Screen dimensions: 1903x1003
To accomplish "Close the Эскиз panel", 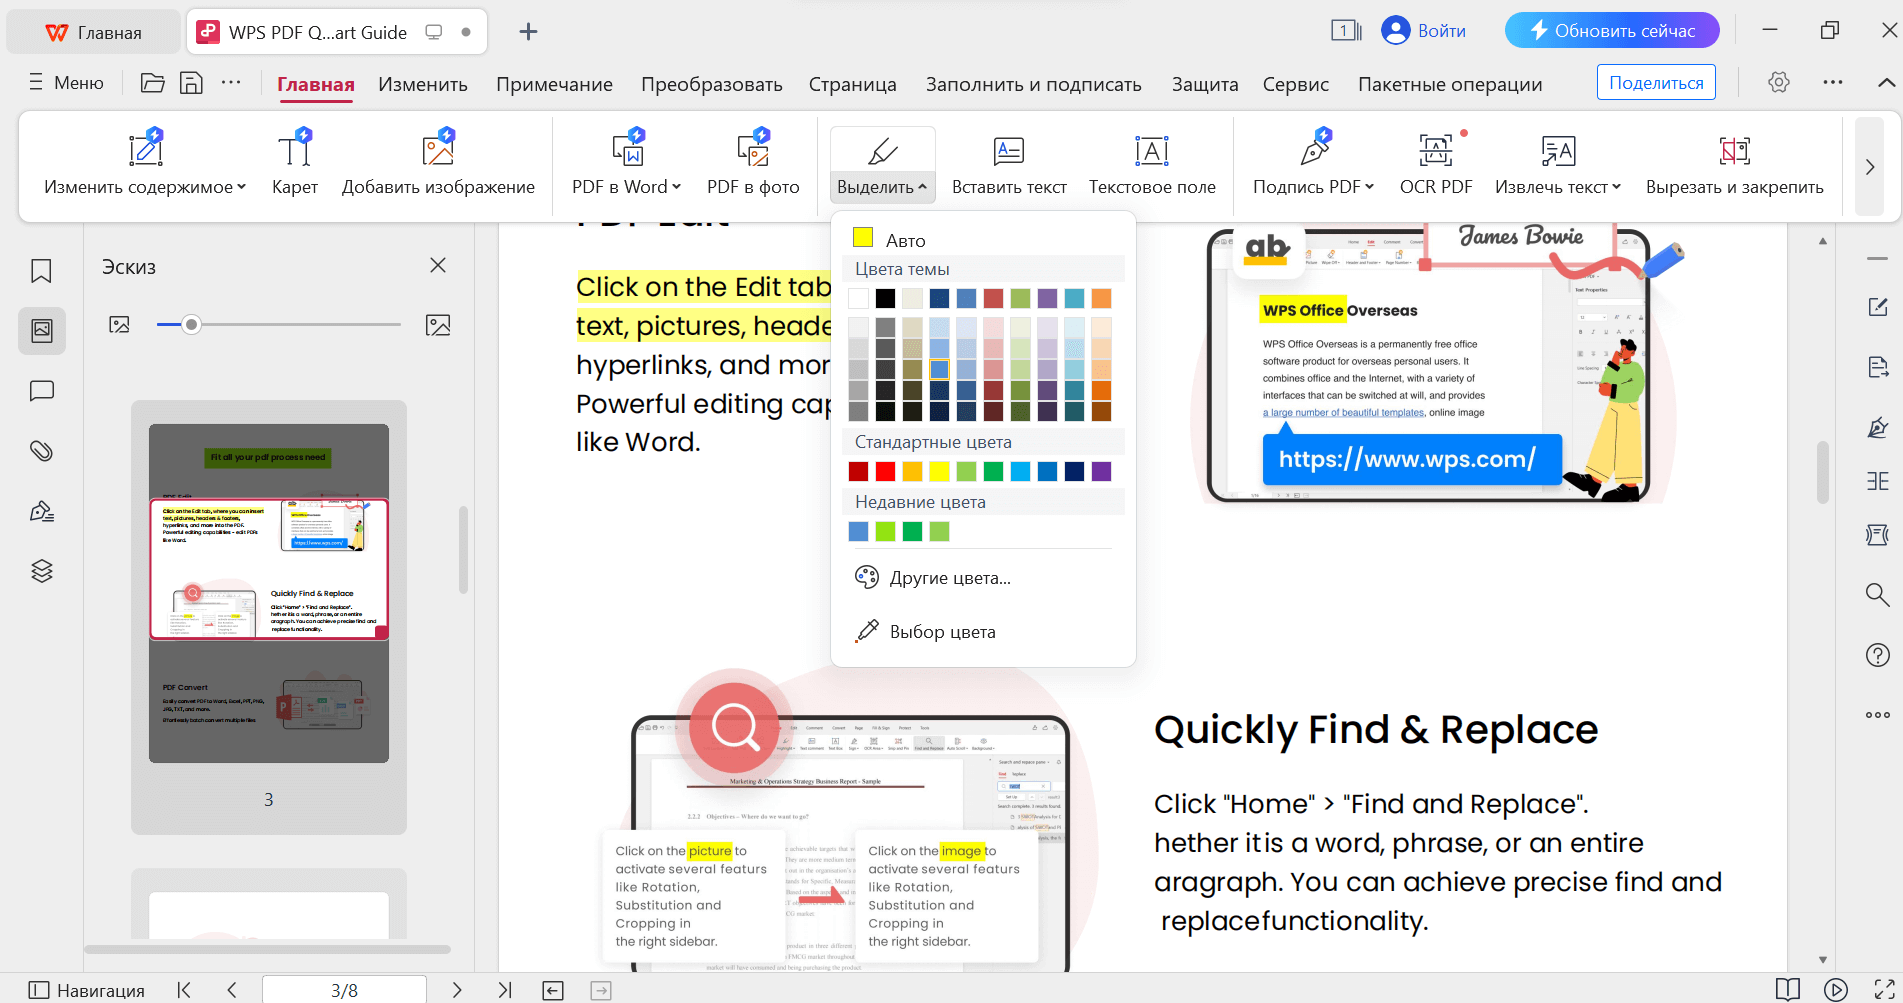I will [x=438, y=265].
